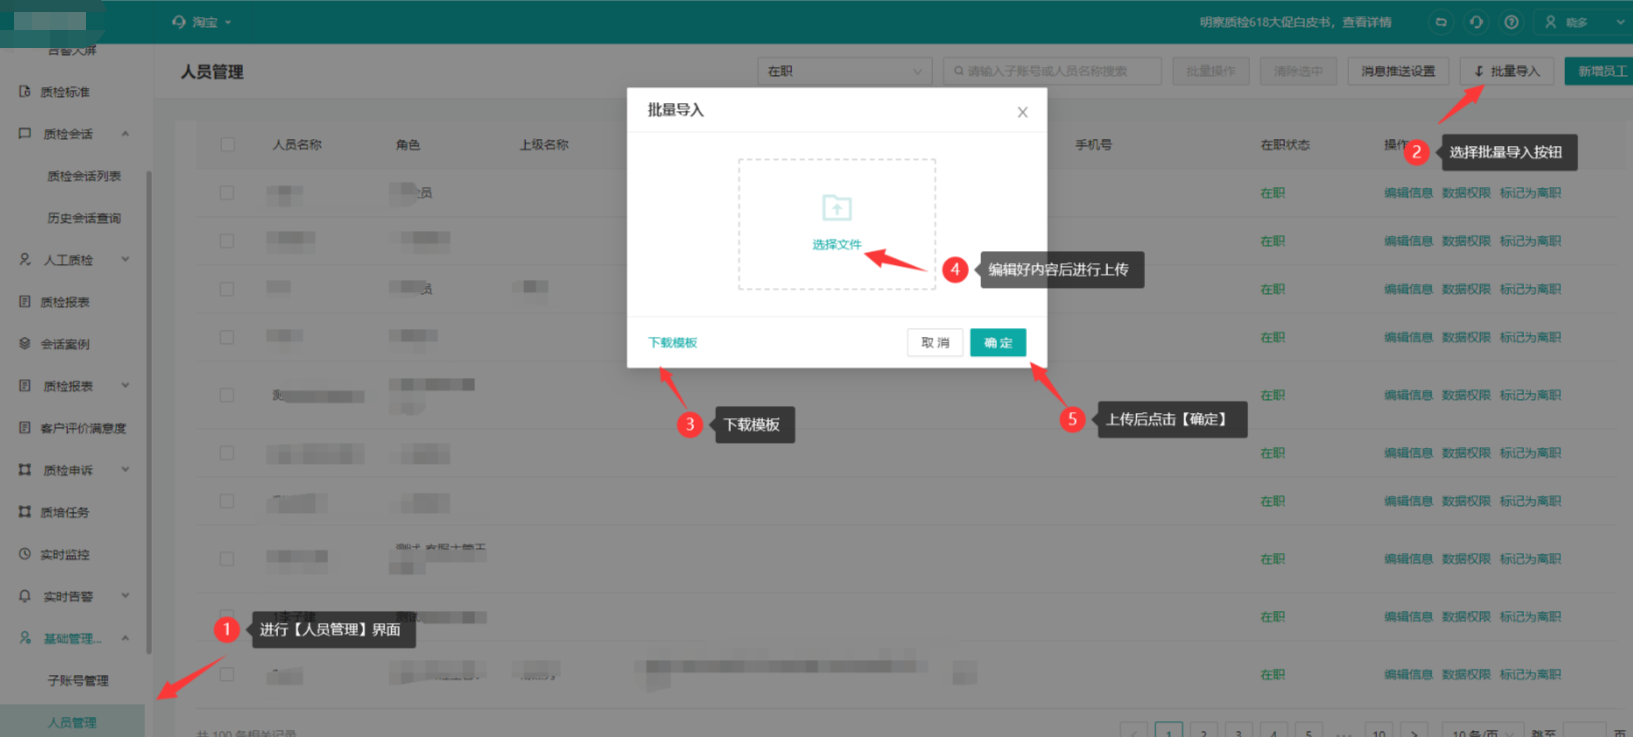Focus the 子账号 or 人员名称 search field
Image resolution: width=1633 pixels, height=737 pixels.
click(x=1052, y=71)
